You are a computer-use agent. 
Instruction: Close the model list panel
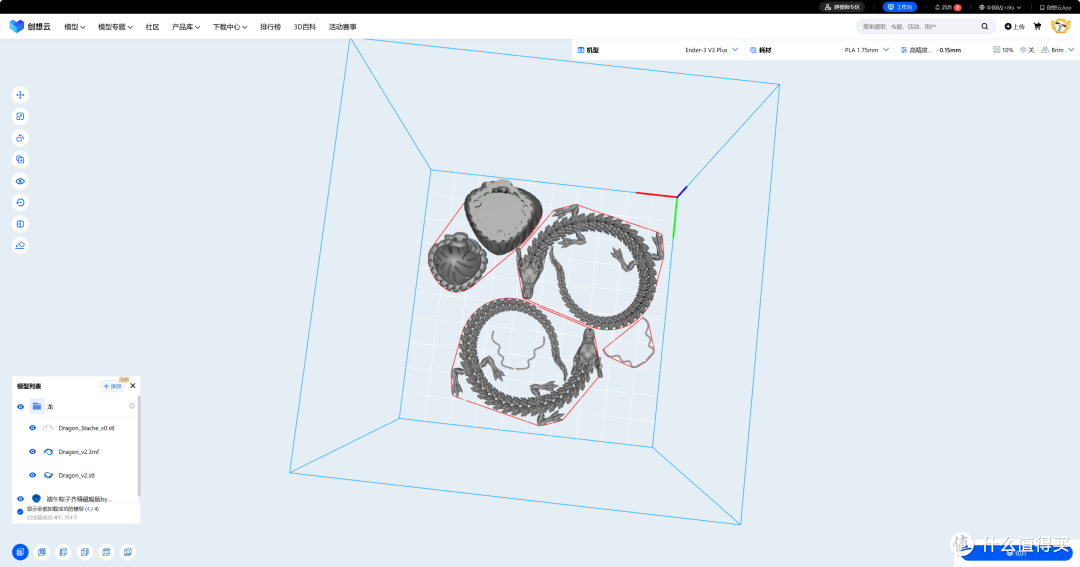click(x=133, y=386)
